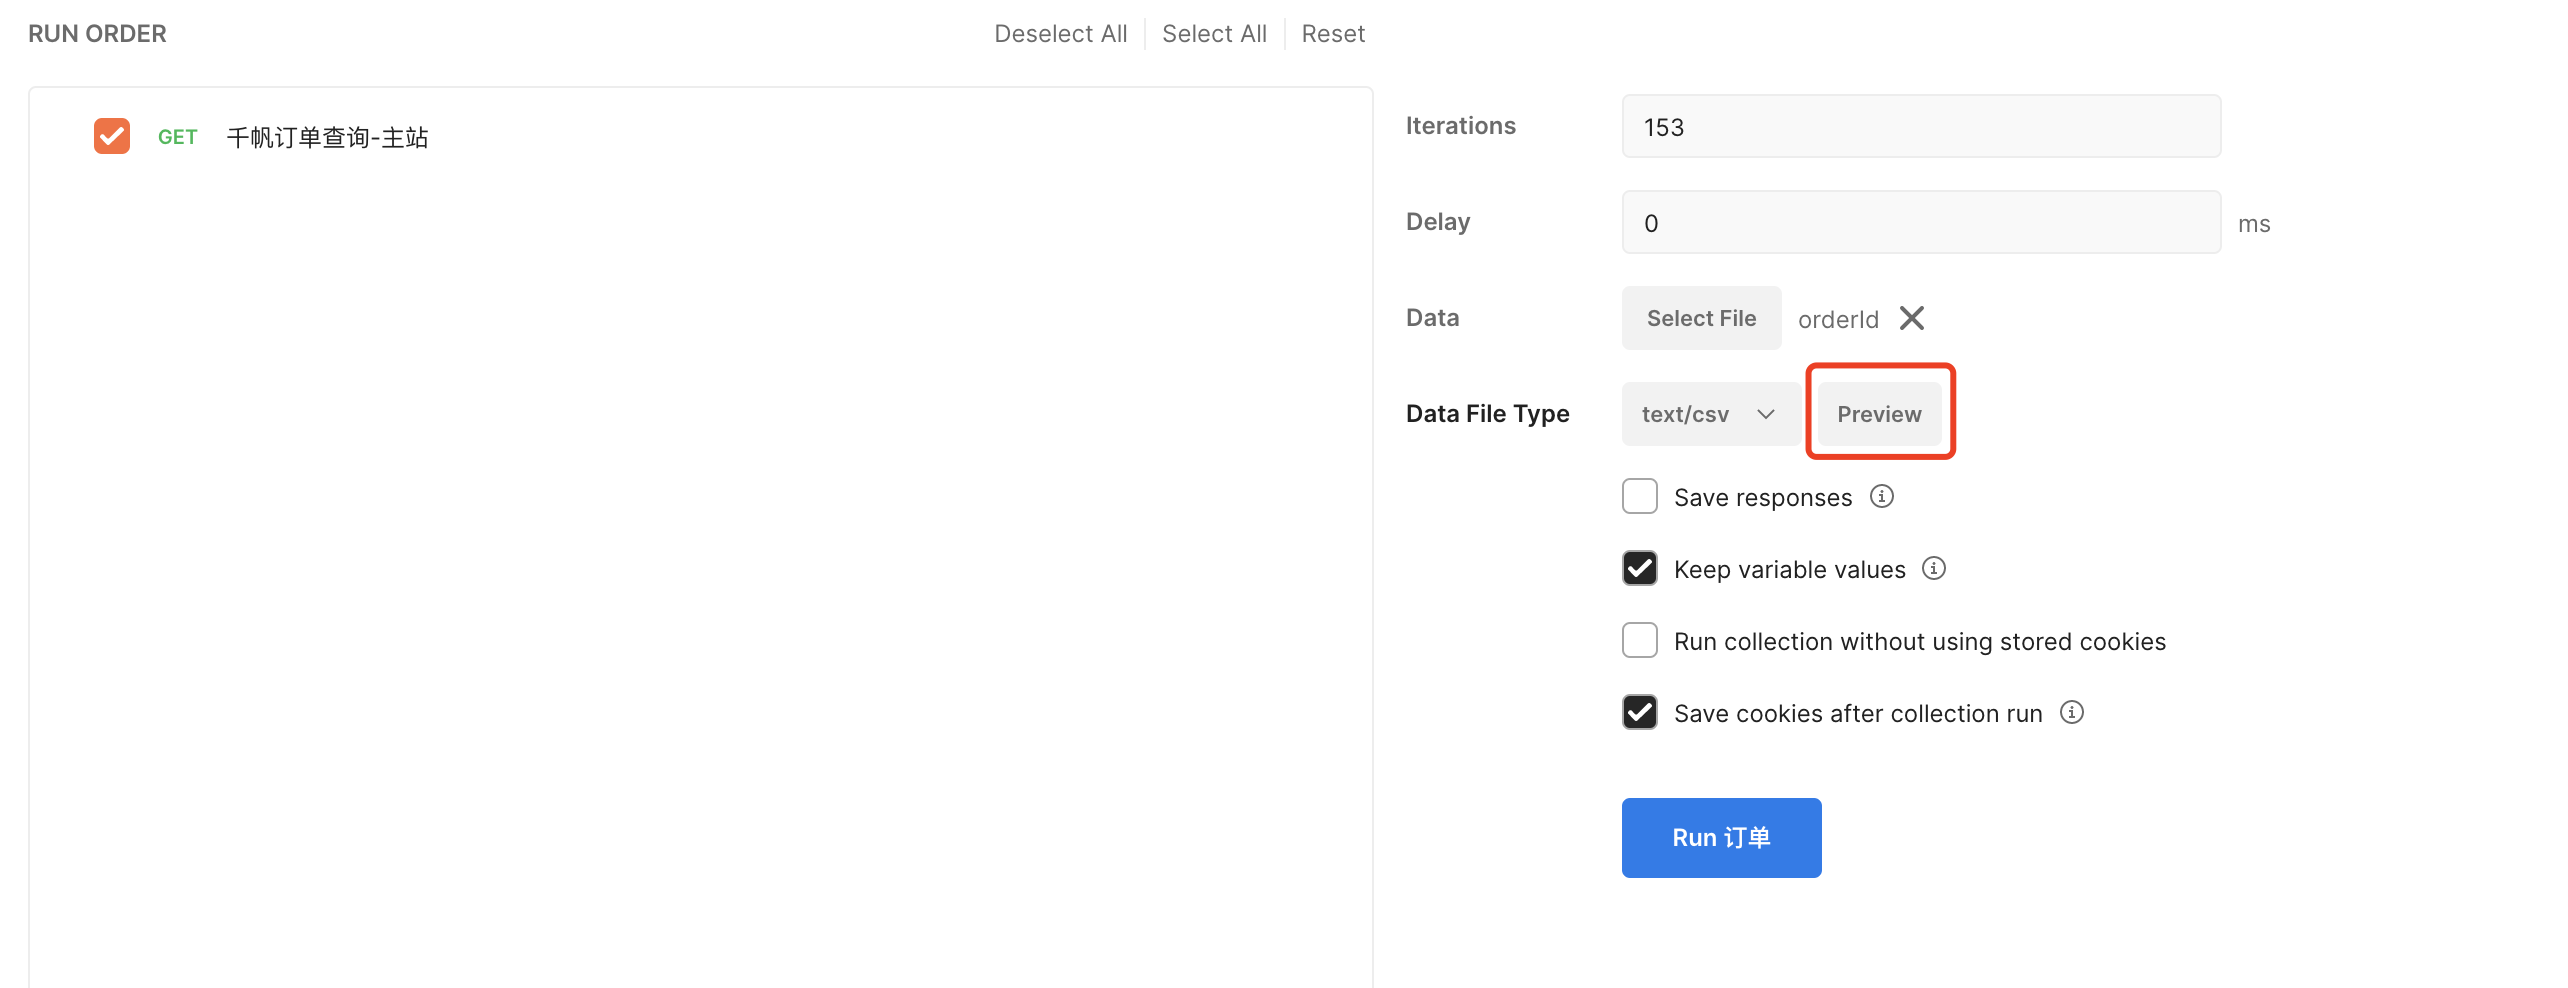The height and width of the screenshot is (988, 2568).
Task: Start the collection with Run 订单
Action: coord(1721,838)
